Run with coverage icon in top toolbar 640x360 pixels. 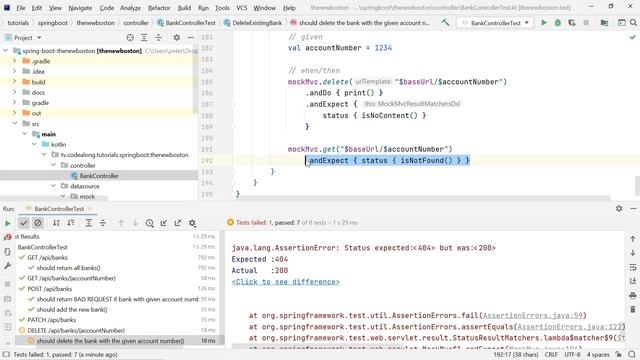tap(572, 23)
